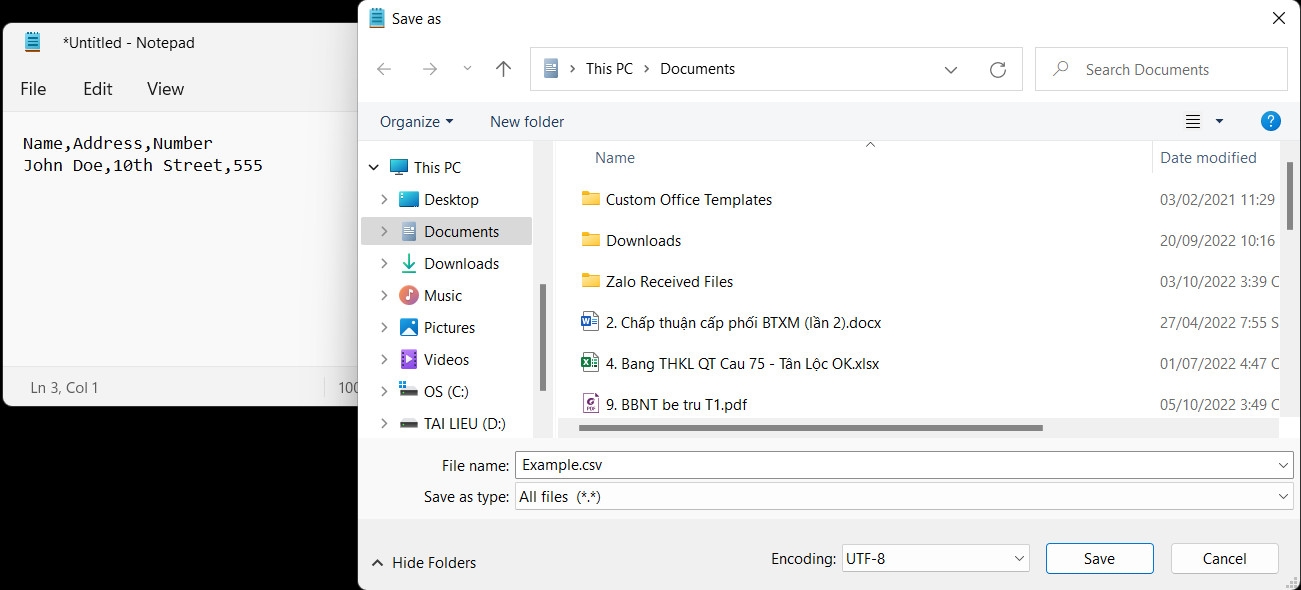Open the view options dropdown arrow
Viewport: 1301px width, 590px height.
1219,121
